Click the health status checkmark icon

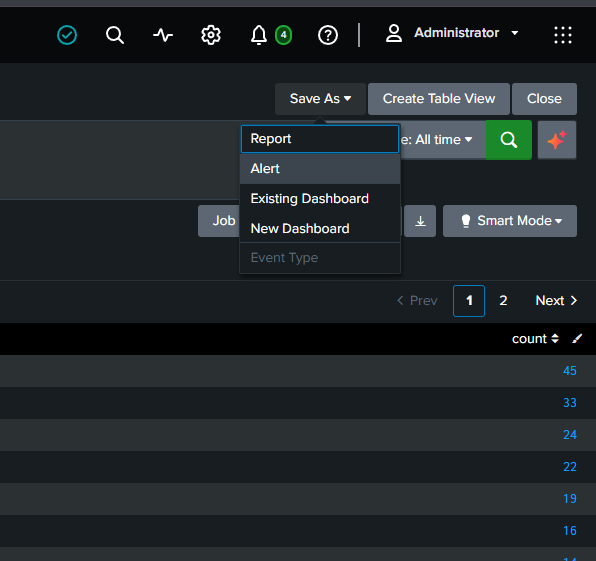[67, 35]
